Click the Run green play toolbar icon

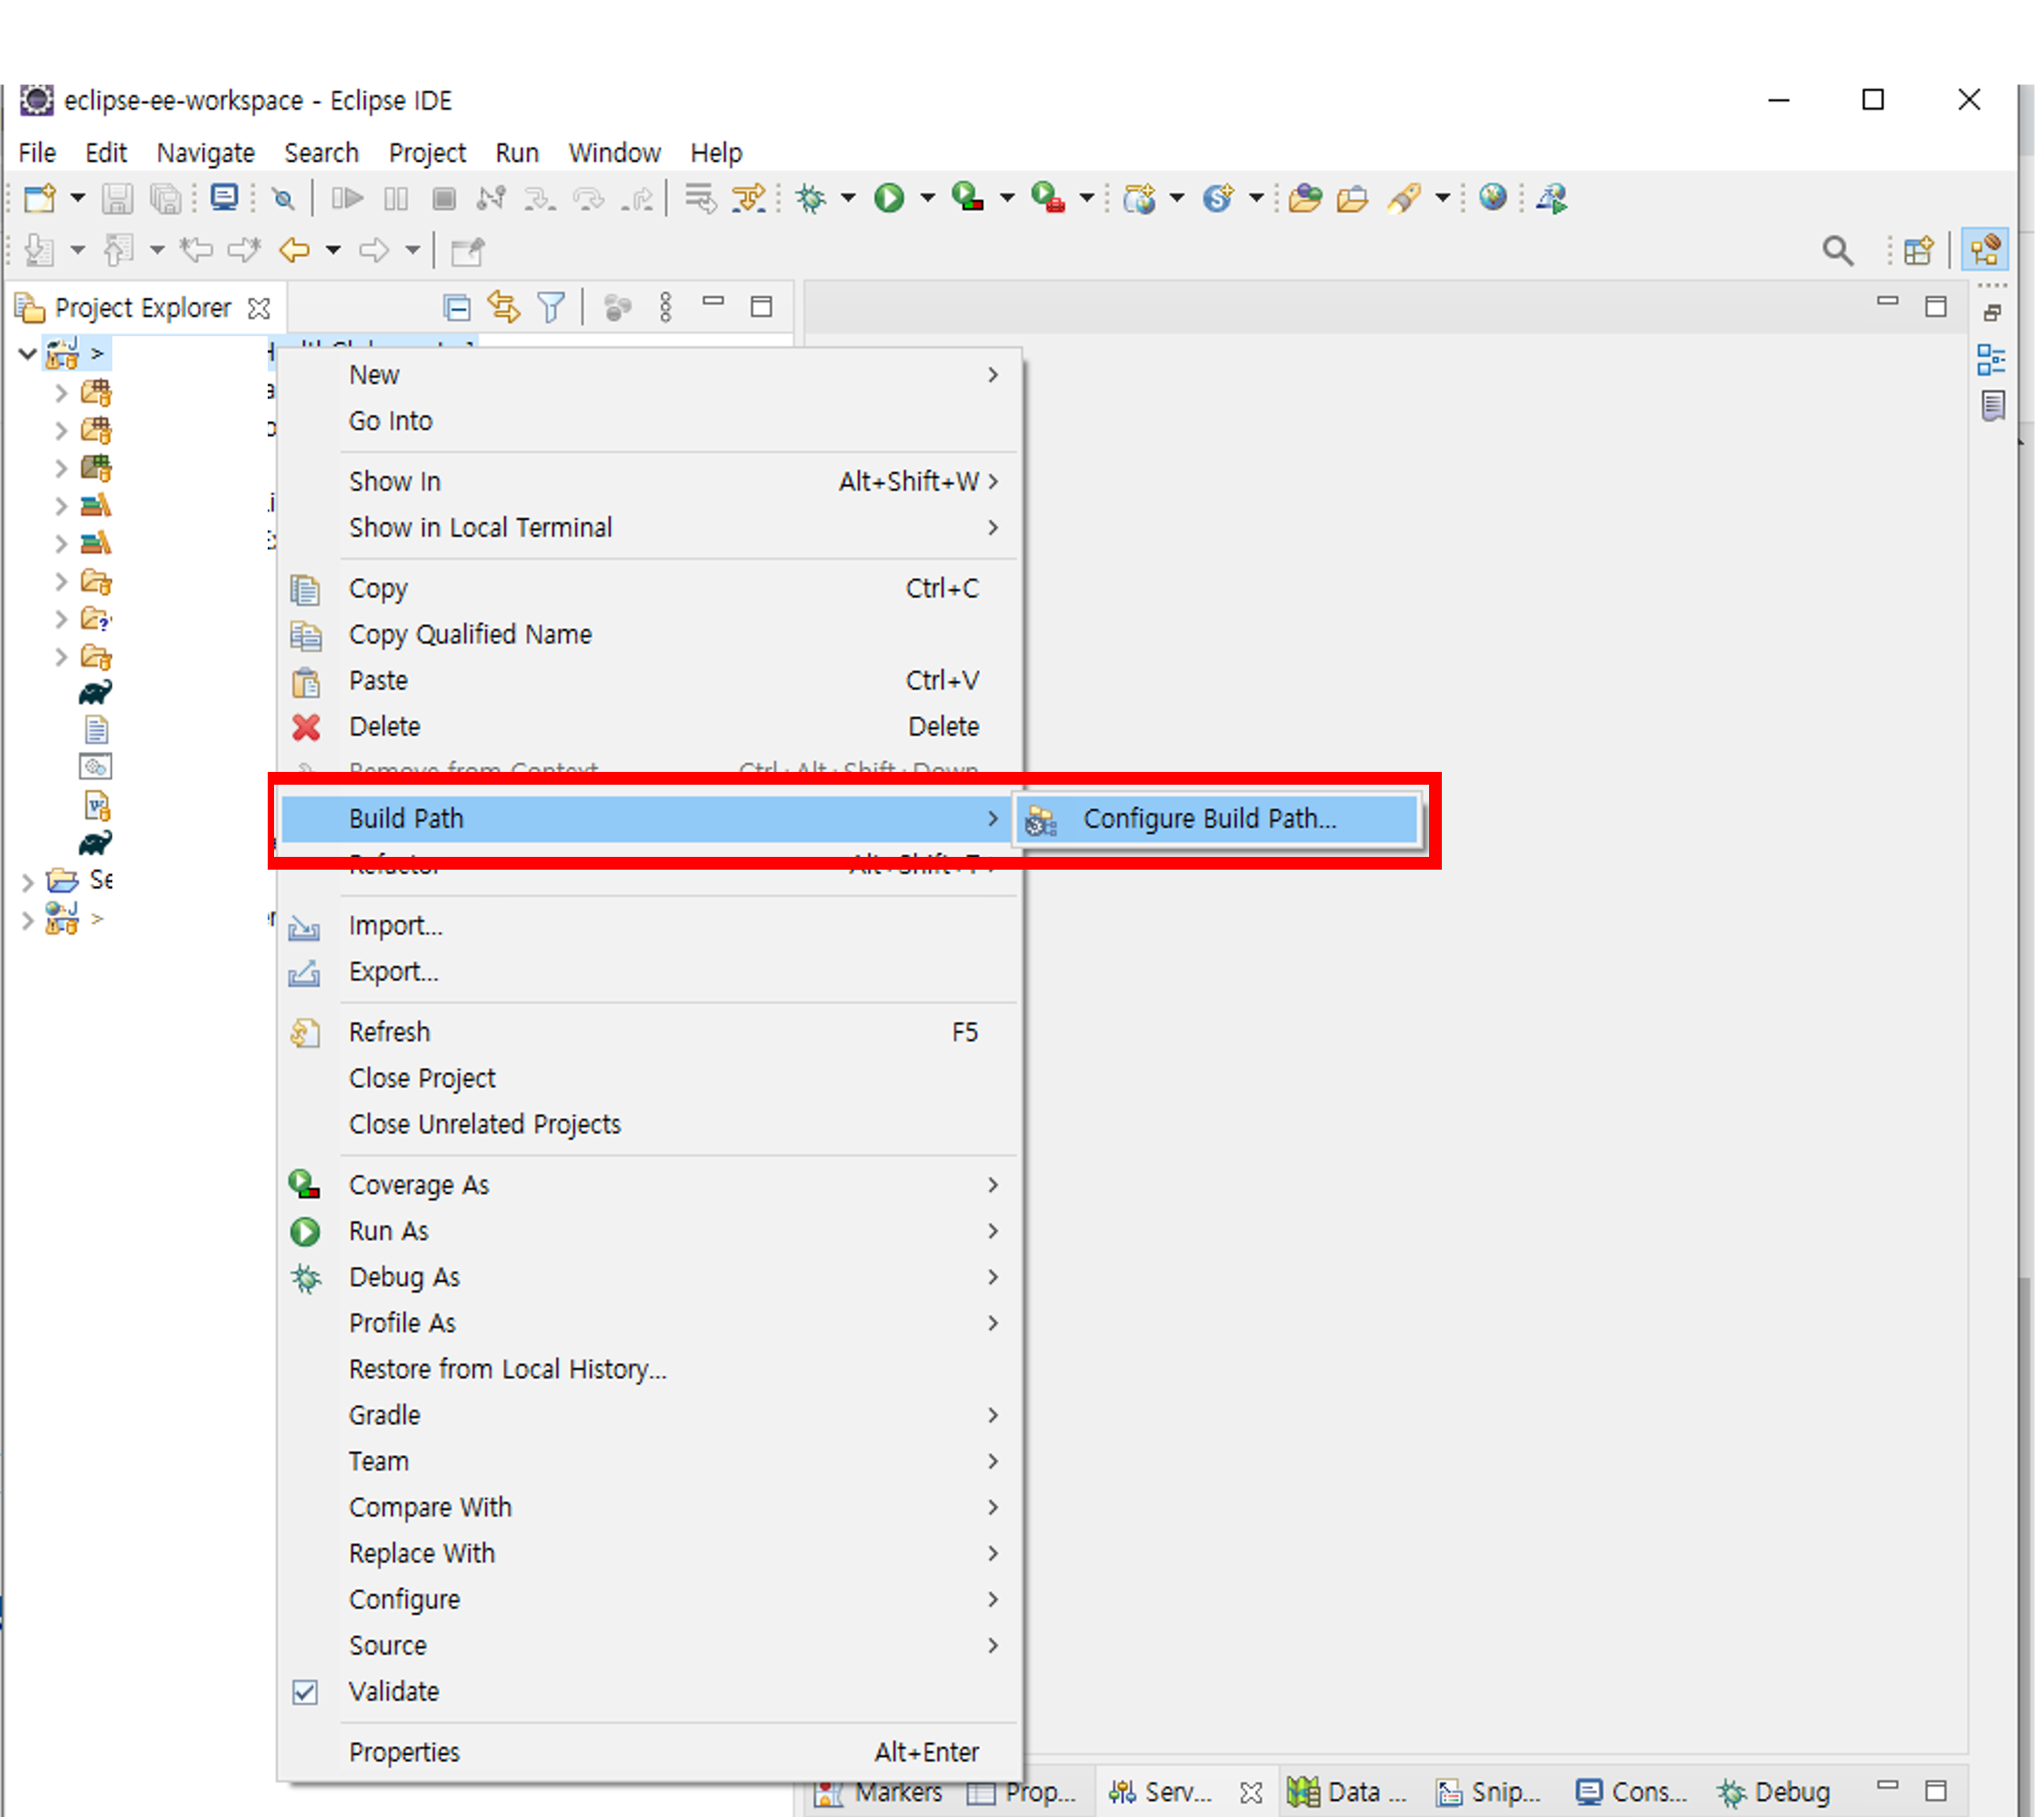(888, 198)
